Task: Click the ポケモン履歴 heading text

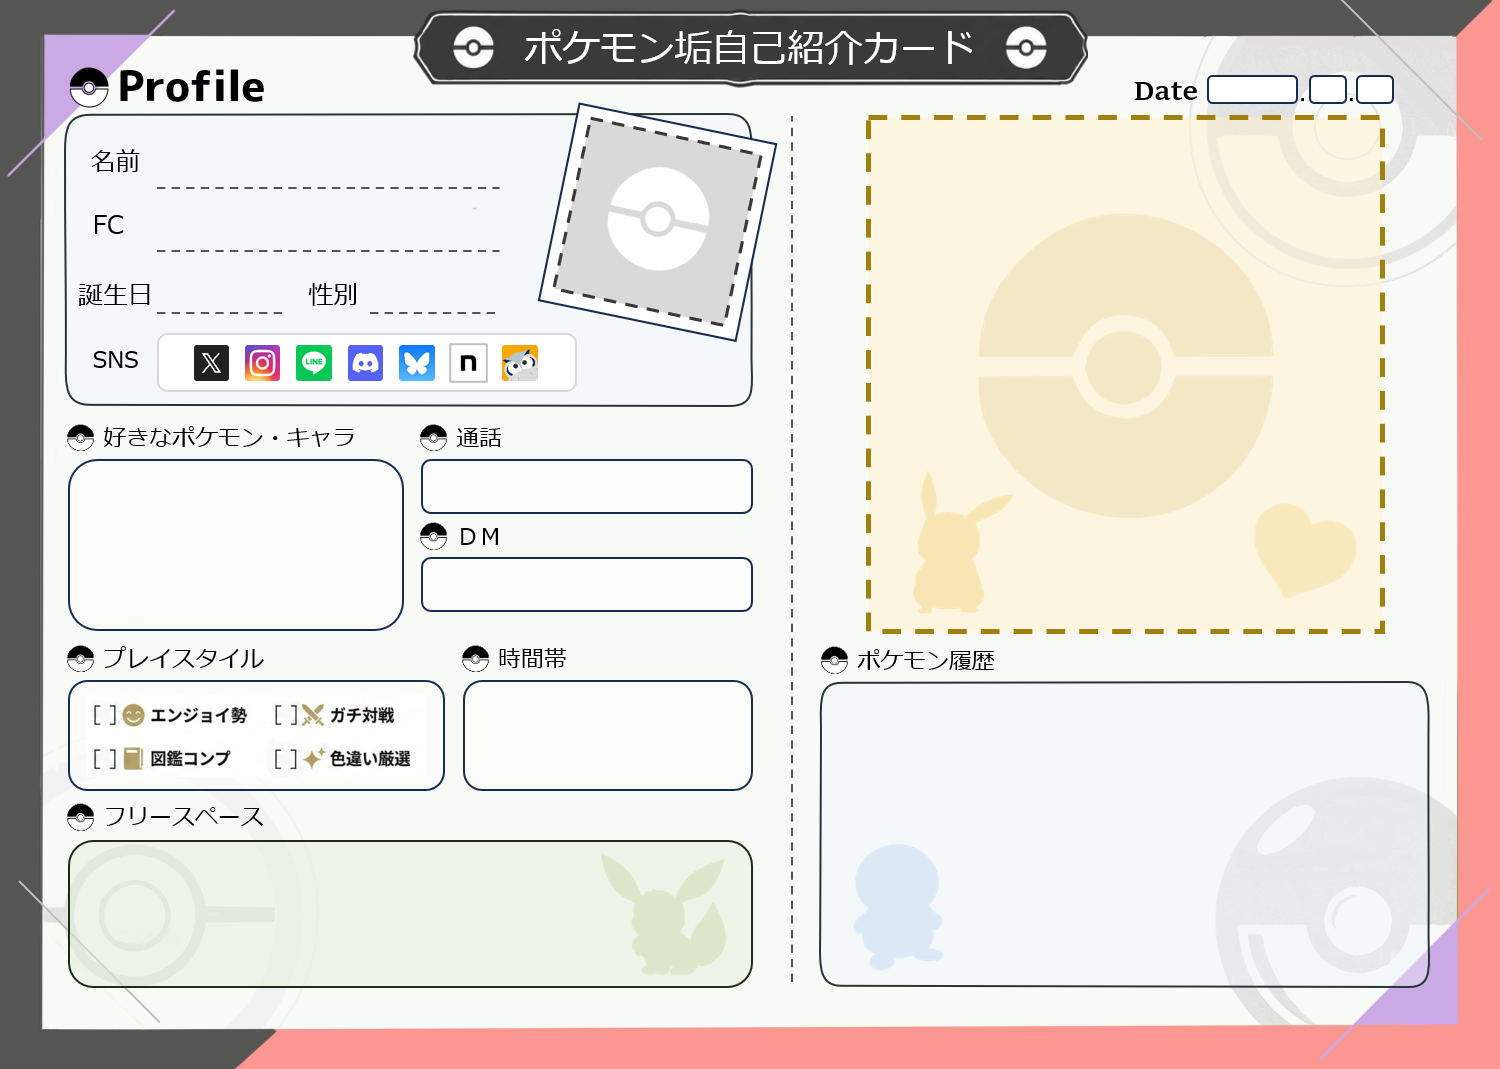Action: (x=925, y=661)
